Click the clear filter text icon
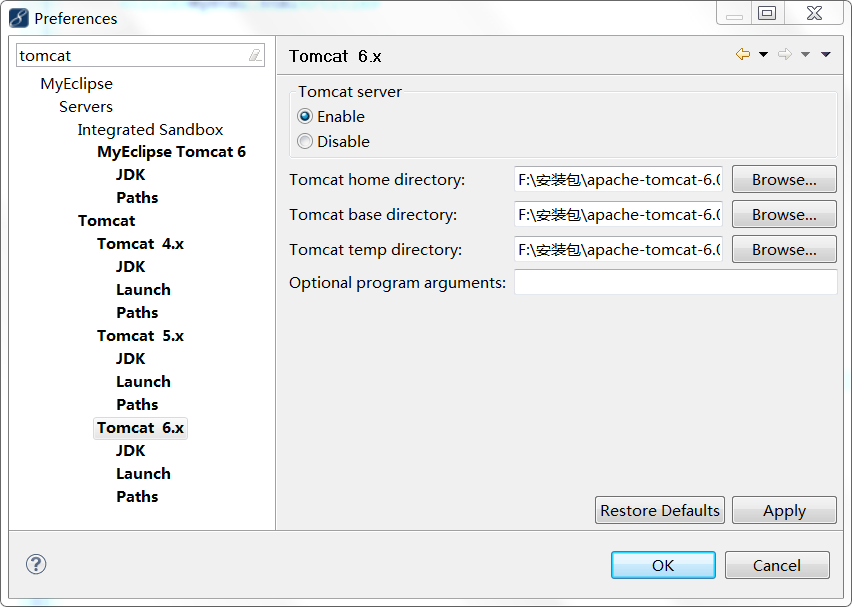The width and height of the screenshot is (852, 607). (255, 55)
